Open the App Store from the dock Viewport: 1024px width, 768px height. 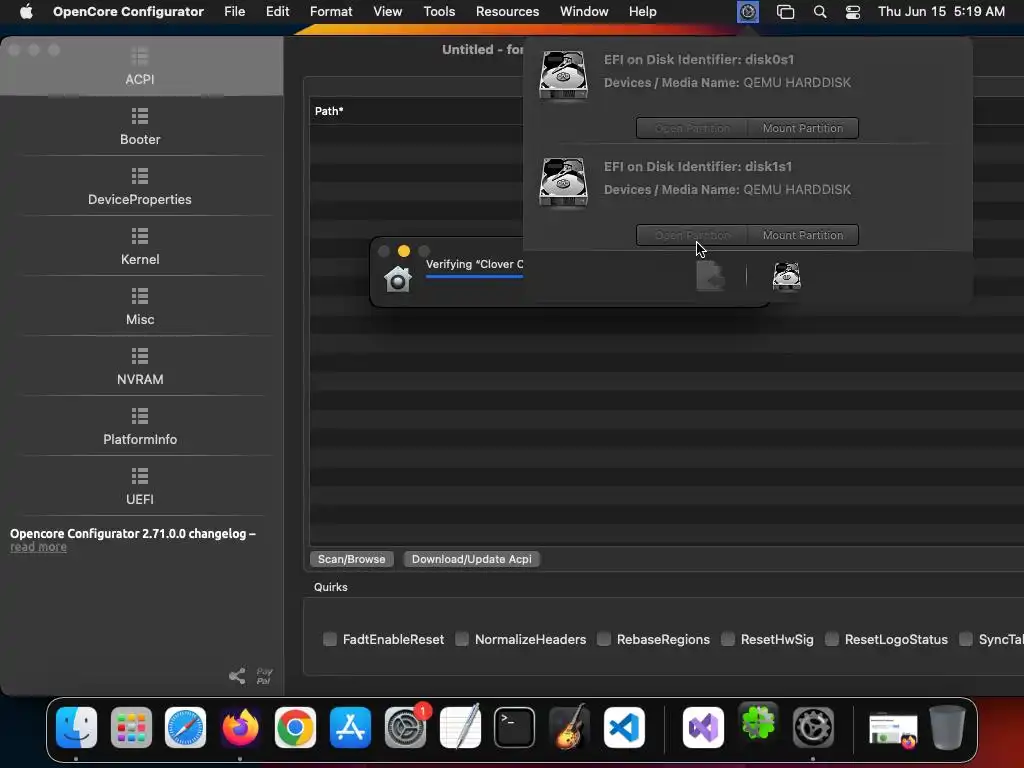click(x=350, y=727)
